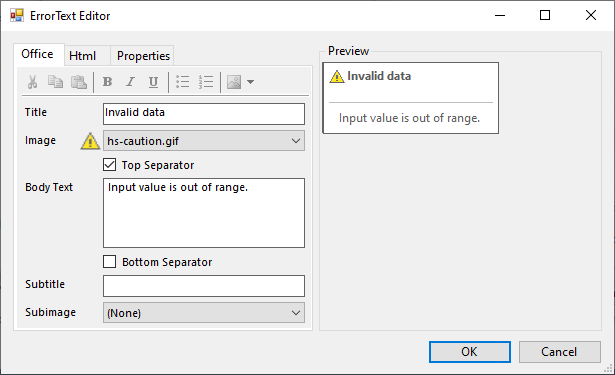This screenshot has height=375, width=615.
Task: Toggle italic formatting
Action: point(130,82)
